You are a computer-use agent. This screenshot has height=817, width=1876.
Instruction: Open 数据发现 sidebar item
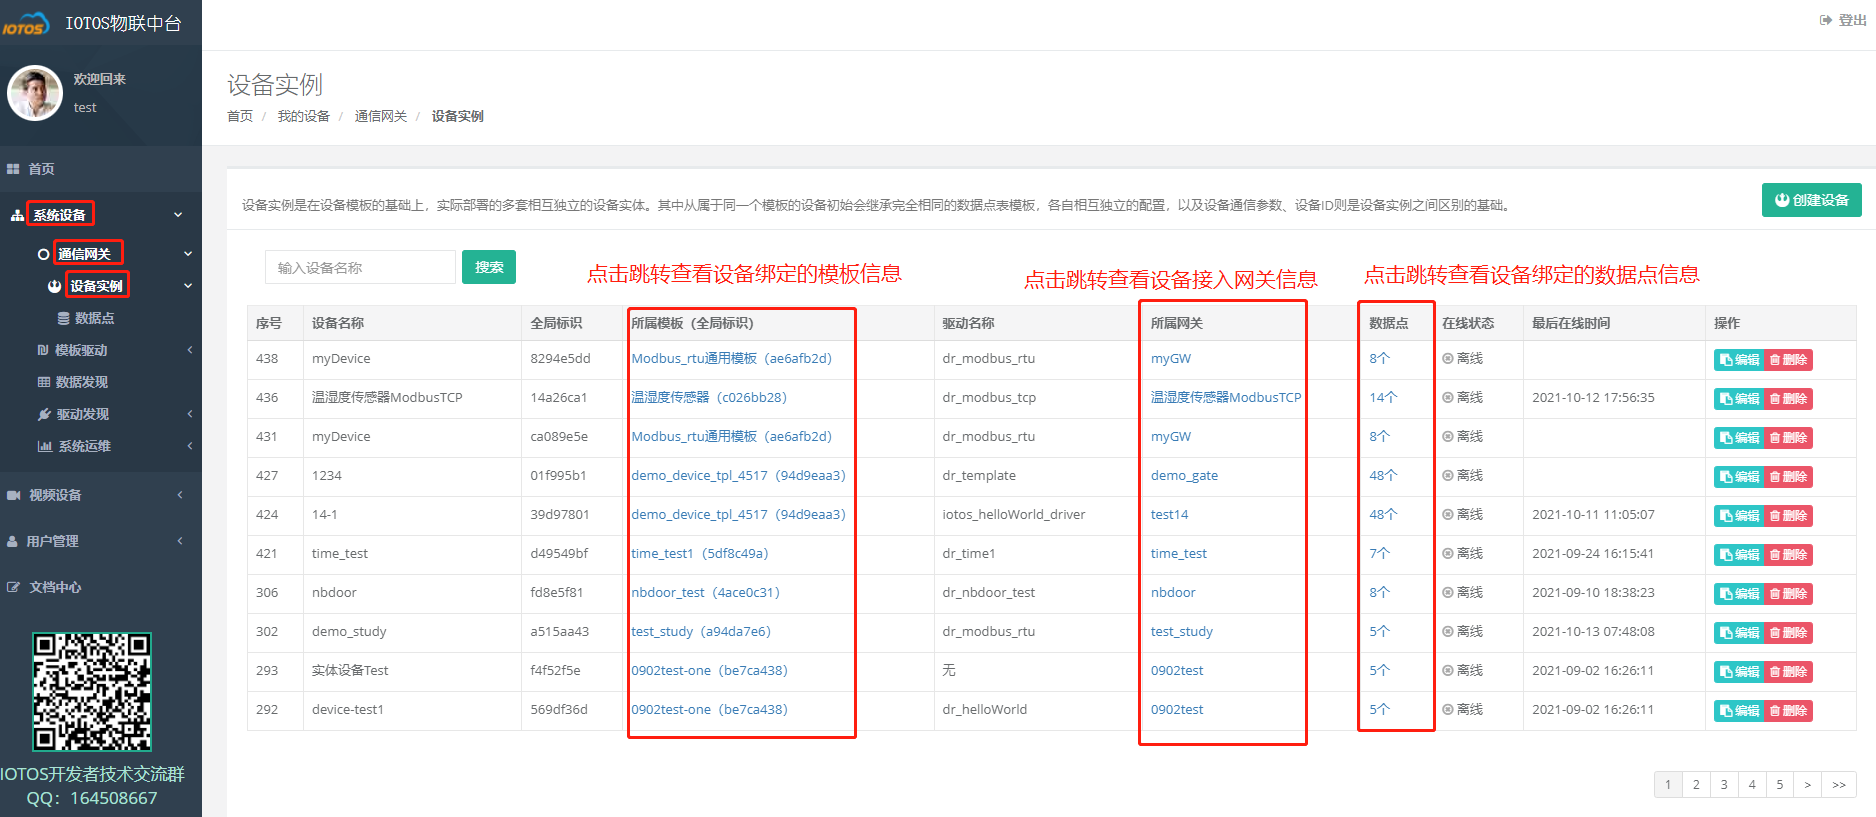81,382
